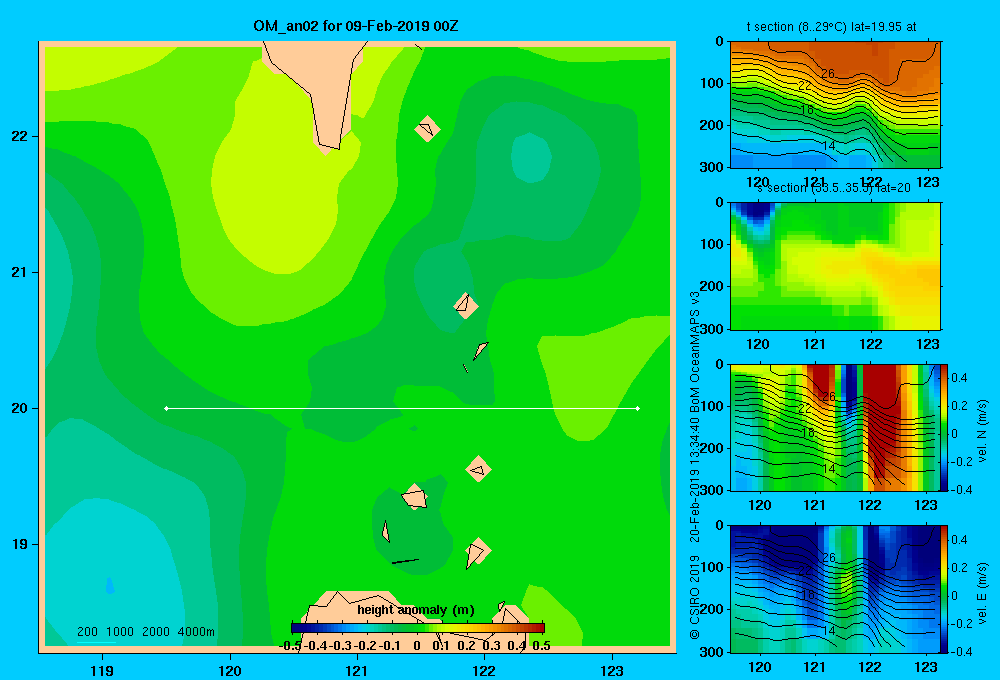The width and height of the screenshot is (1000, 680).
Task: Click latitude tick label 22 on main map
Action: 20,136
